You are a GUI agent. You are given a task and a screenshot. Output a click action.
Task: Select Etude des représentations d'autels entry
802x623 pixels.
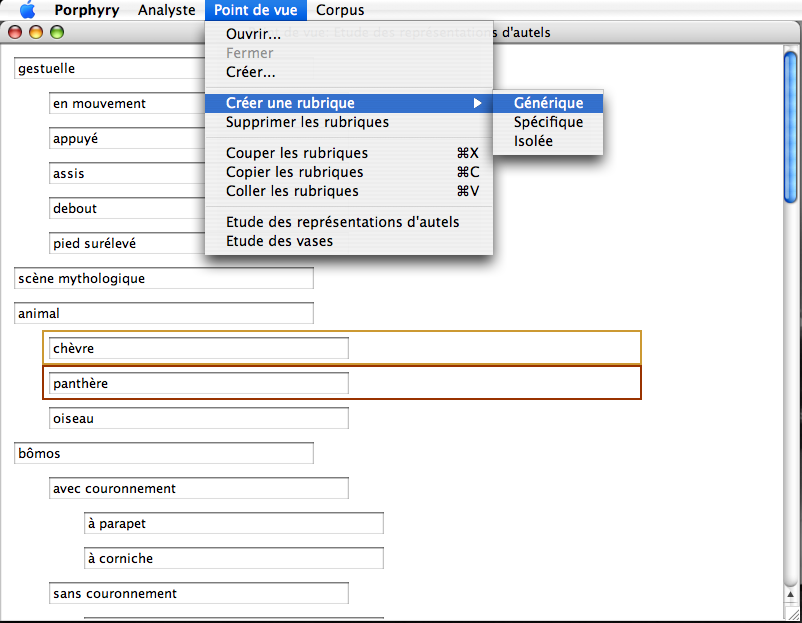click(342, 222)
